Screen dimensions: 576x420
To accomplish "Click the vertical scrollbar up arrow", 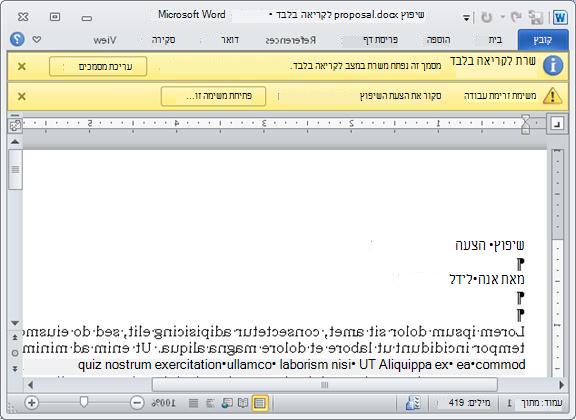I will click(15, 141).
